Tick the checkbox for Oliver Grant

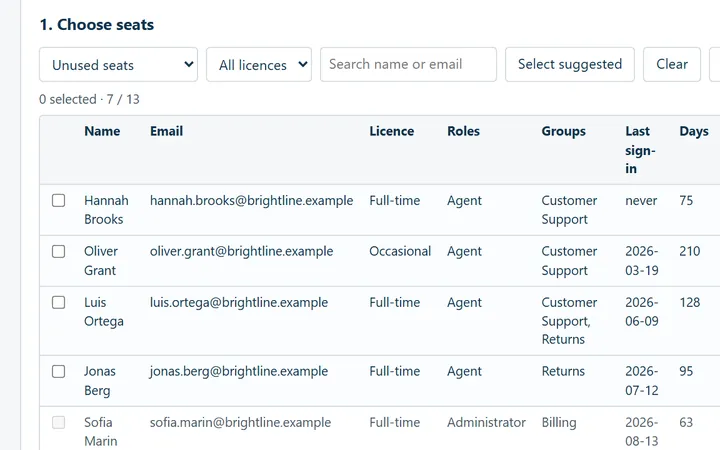coord(58,252)
